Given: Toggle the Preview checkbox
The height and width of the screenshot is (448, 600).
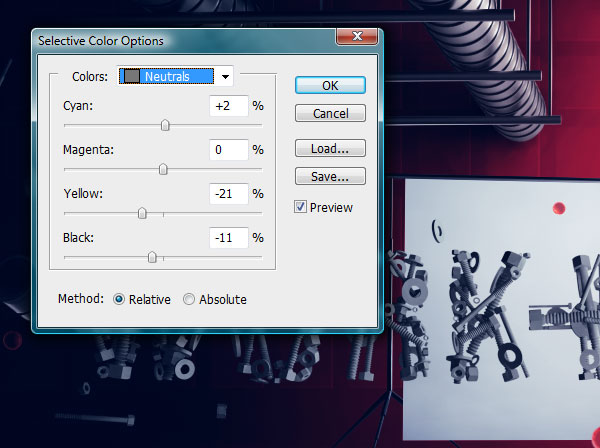Looking at the screenshot, I should 300,207.
